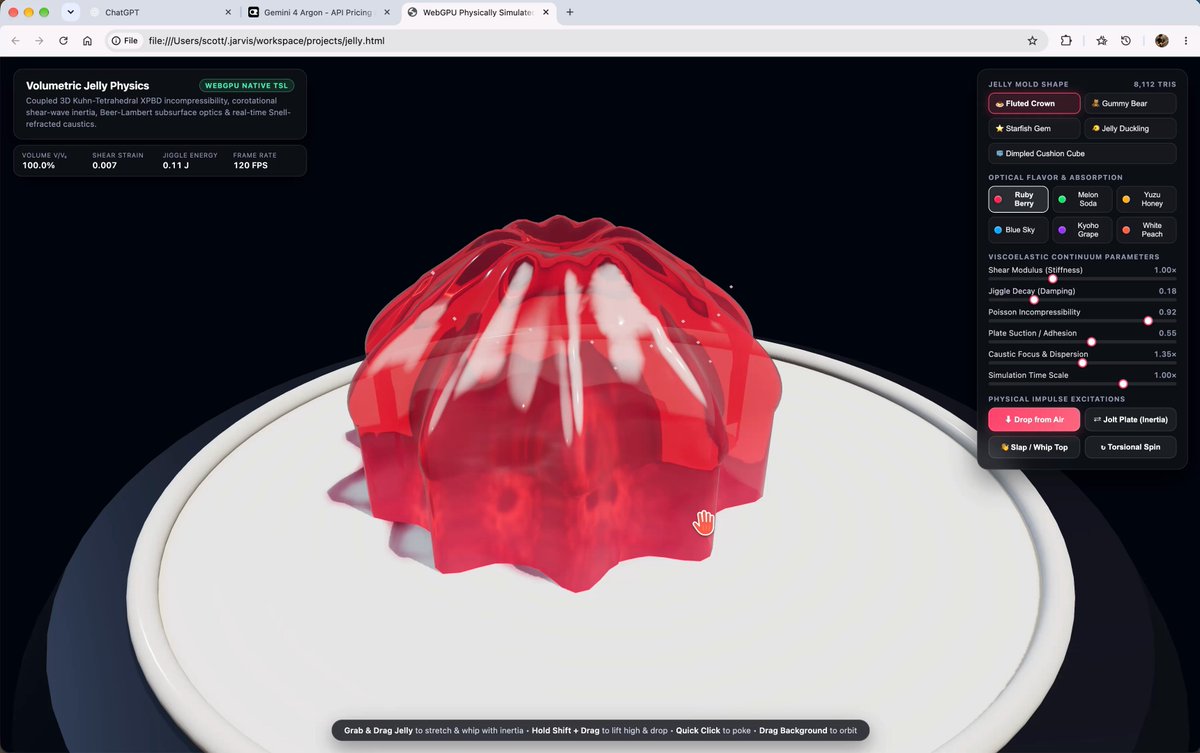Click the 0.11 J jiggle energy value
Viewport: 1200px width, 753px height.
(176, 165)
